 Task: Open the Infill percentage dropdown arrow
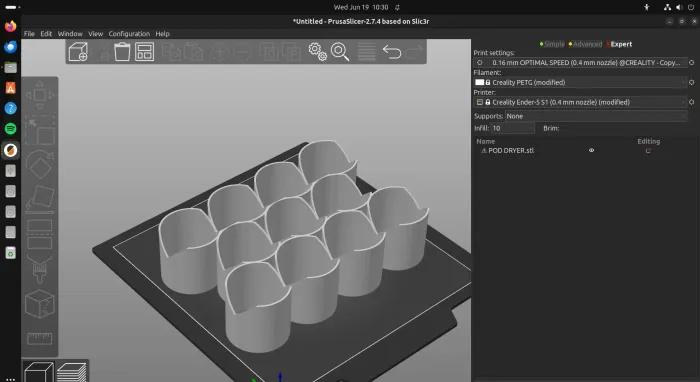[530, 128]
